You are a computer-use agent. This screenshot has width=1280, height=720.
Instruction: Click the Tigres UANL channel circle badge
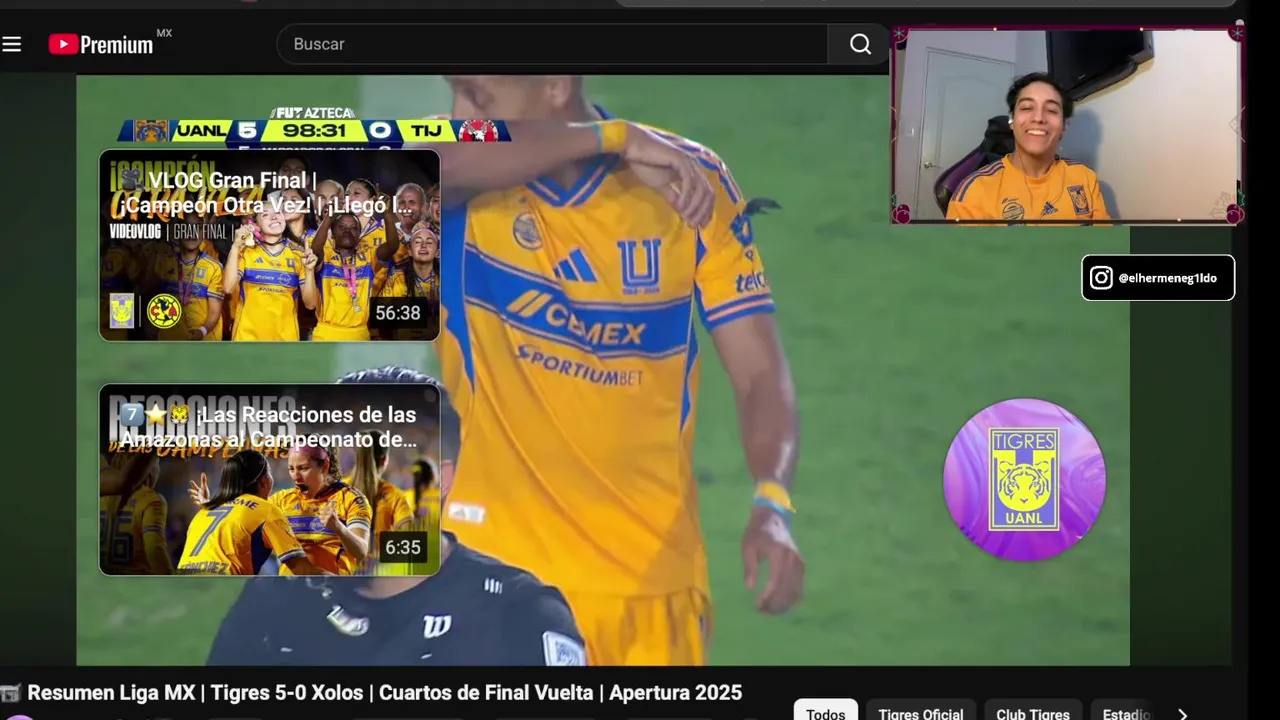click(1024, 479)
